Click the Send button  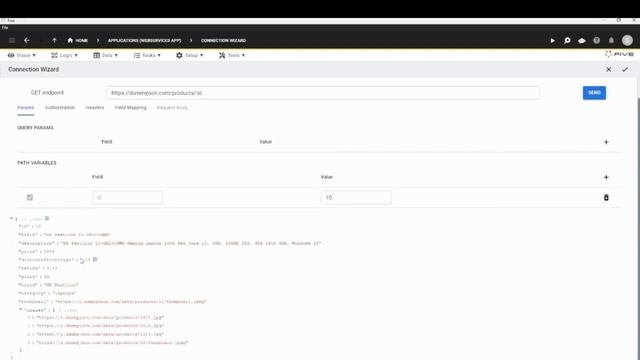coord(594,93)
